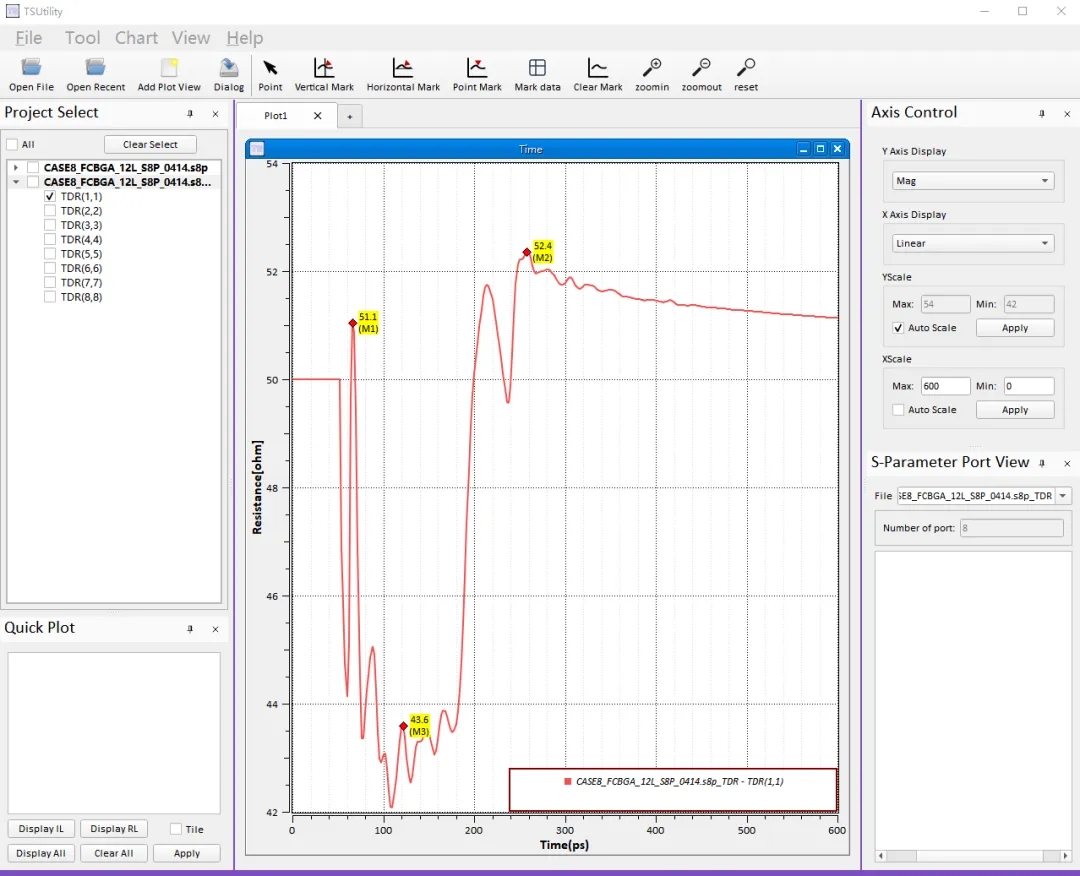Expand the first CASE8 s8p tree node
Image resolution: width=1080 pixels, height=876 pixels.
16,168
